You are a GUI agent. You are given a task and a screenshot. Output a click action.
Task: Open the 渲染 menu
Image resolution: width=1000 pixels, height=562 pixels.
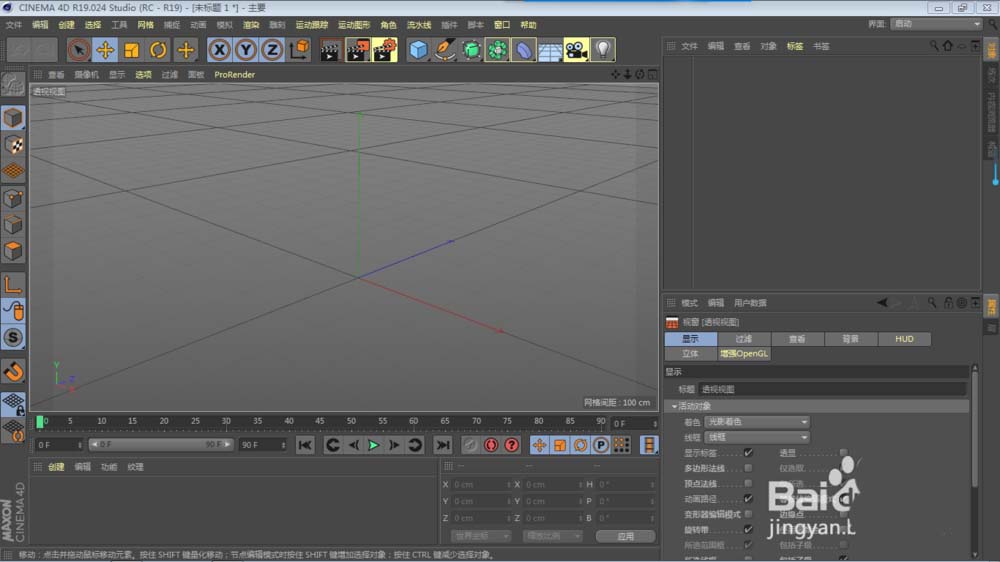pyautogui.click(x=251, y=25)
